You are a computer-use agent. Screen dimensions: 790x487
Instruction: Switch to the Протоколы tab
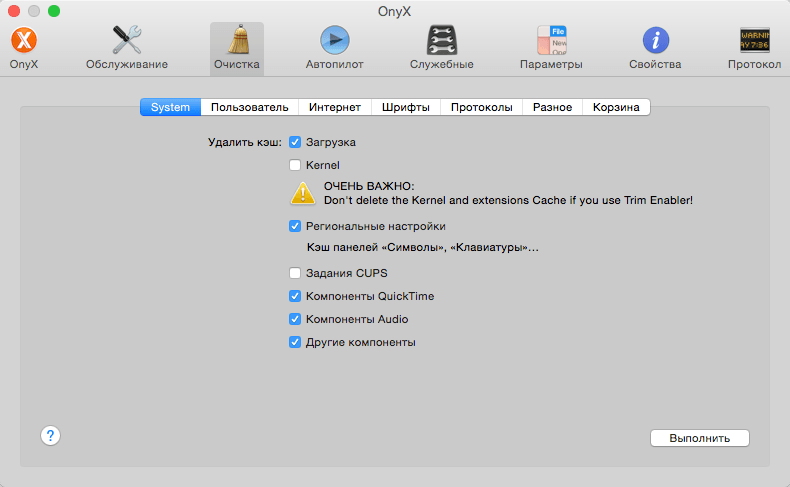482,107
